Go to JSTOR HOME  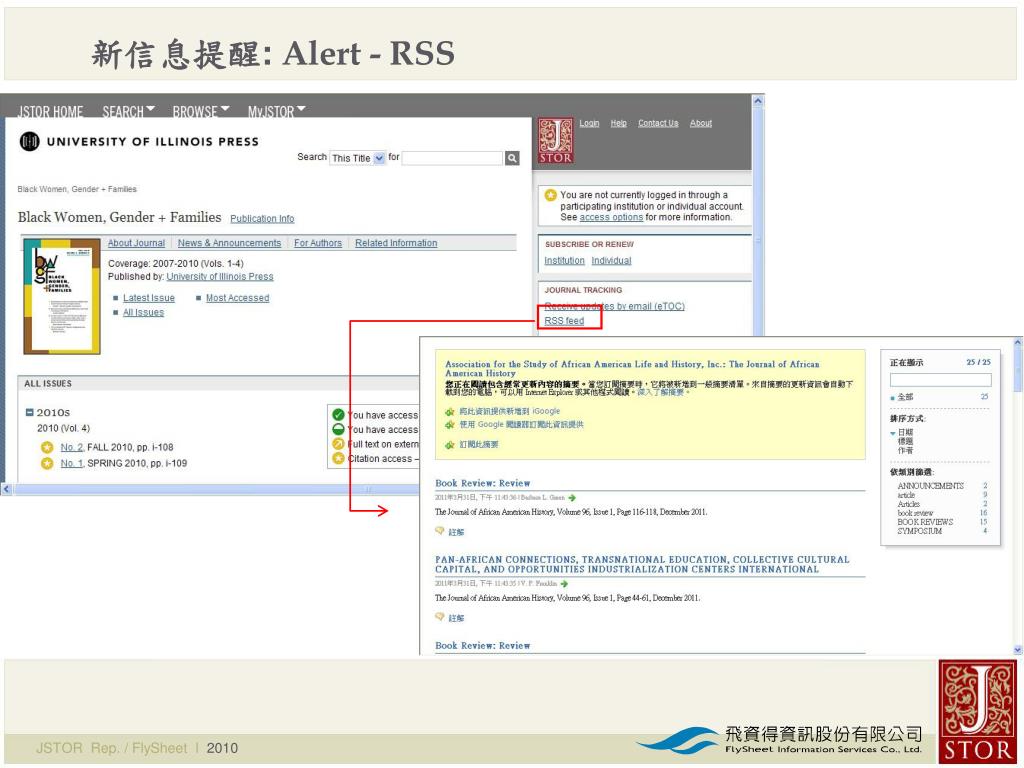coord(50,112)
